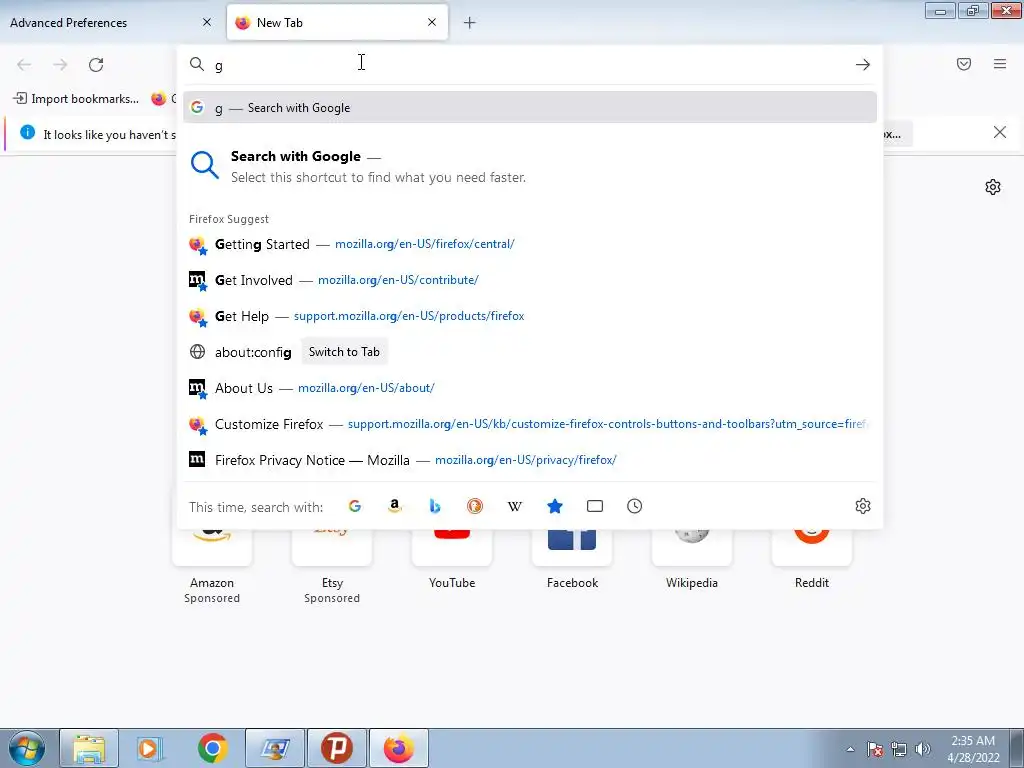Open the volume control in system tray
1024x768 pixels.
pyautogui.click(x=923, y=749)
